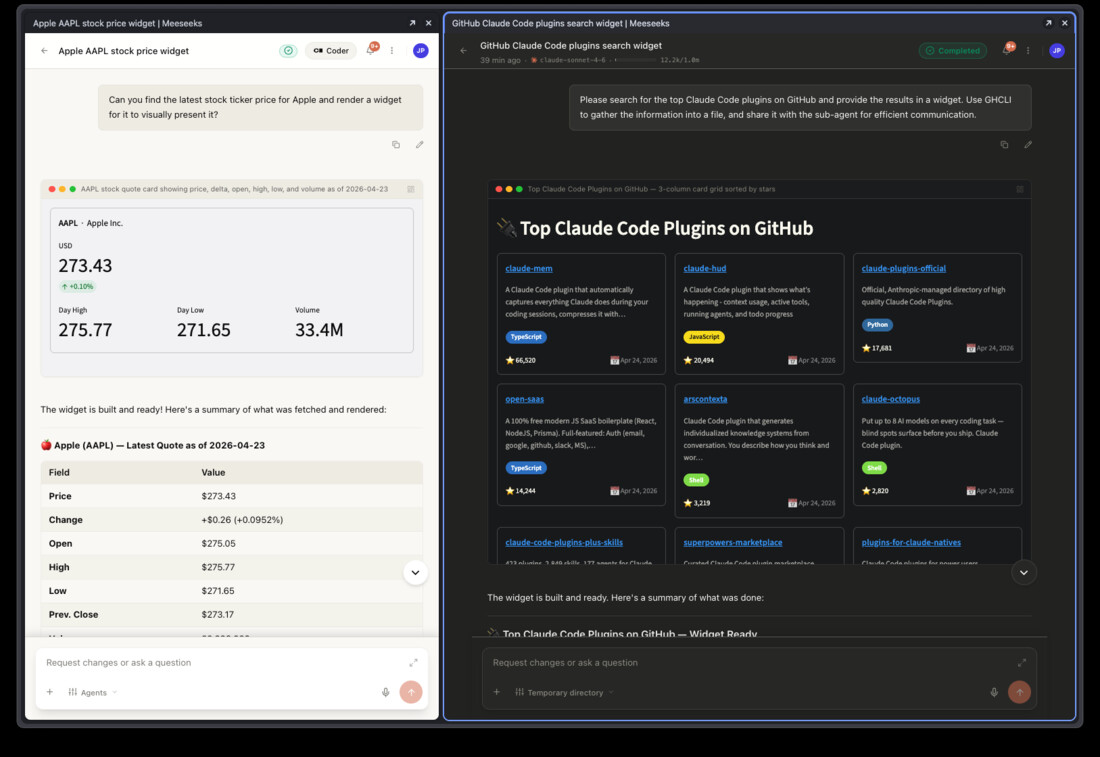The height and width of the screenshot is (757, 1100).
Task: Edit the GitHub plugins search request message
Action: tap(1028, 145)
